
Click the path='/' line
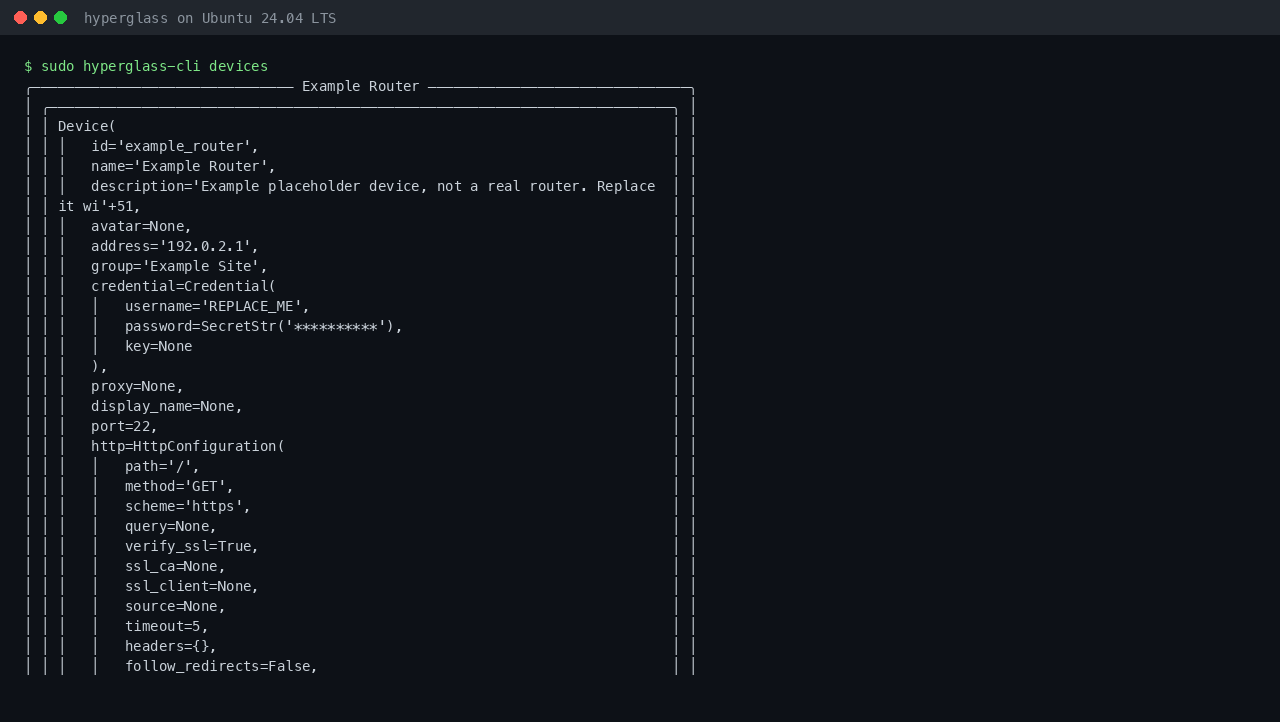pos(162,466)
